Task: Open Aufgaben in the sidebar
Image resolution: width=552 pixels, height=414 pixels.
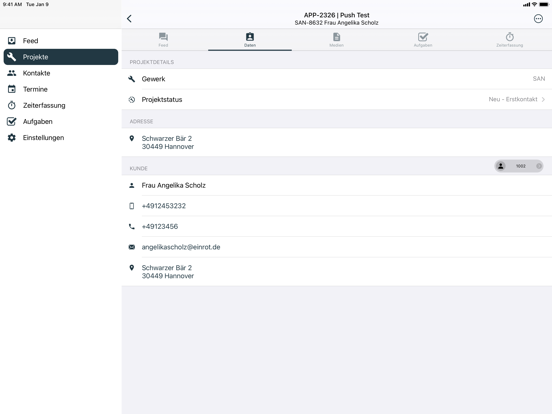Action: [61, 121]
